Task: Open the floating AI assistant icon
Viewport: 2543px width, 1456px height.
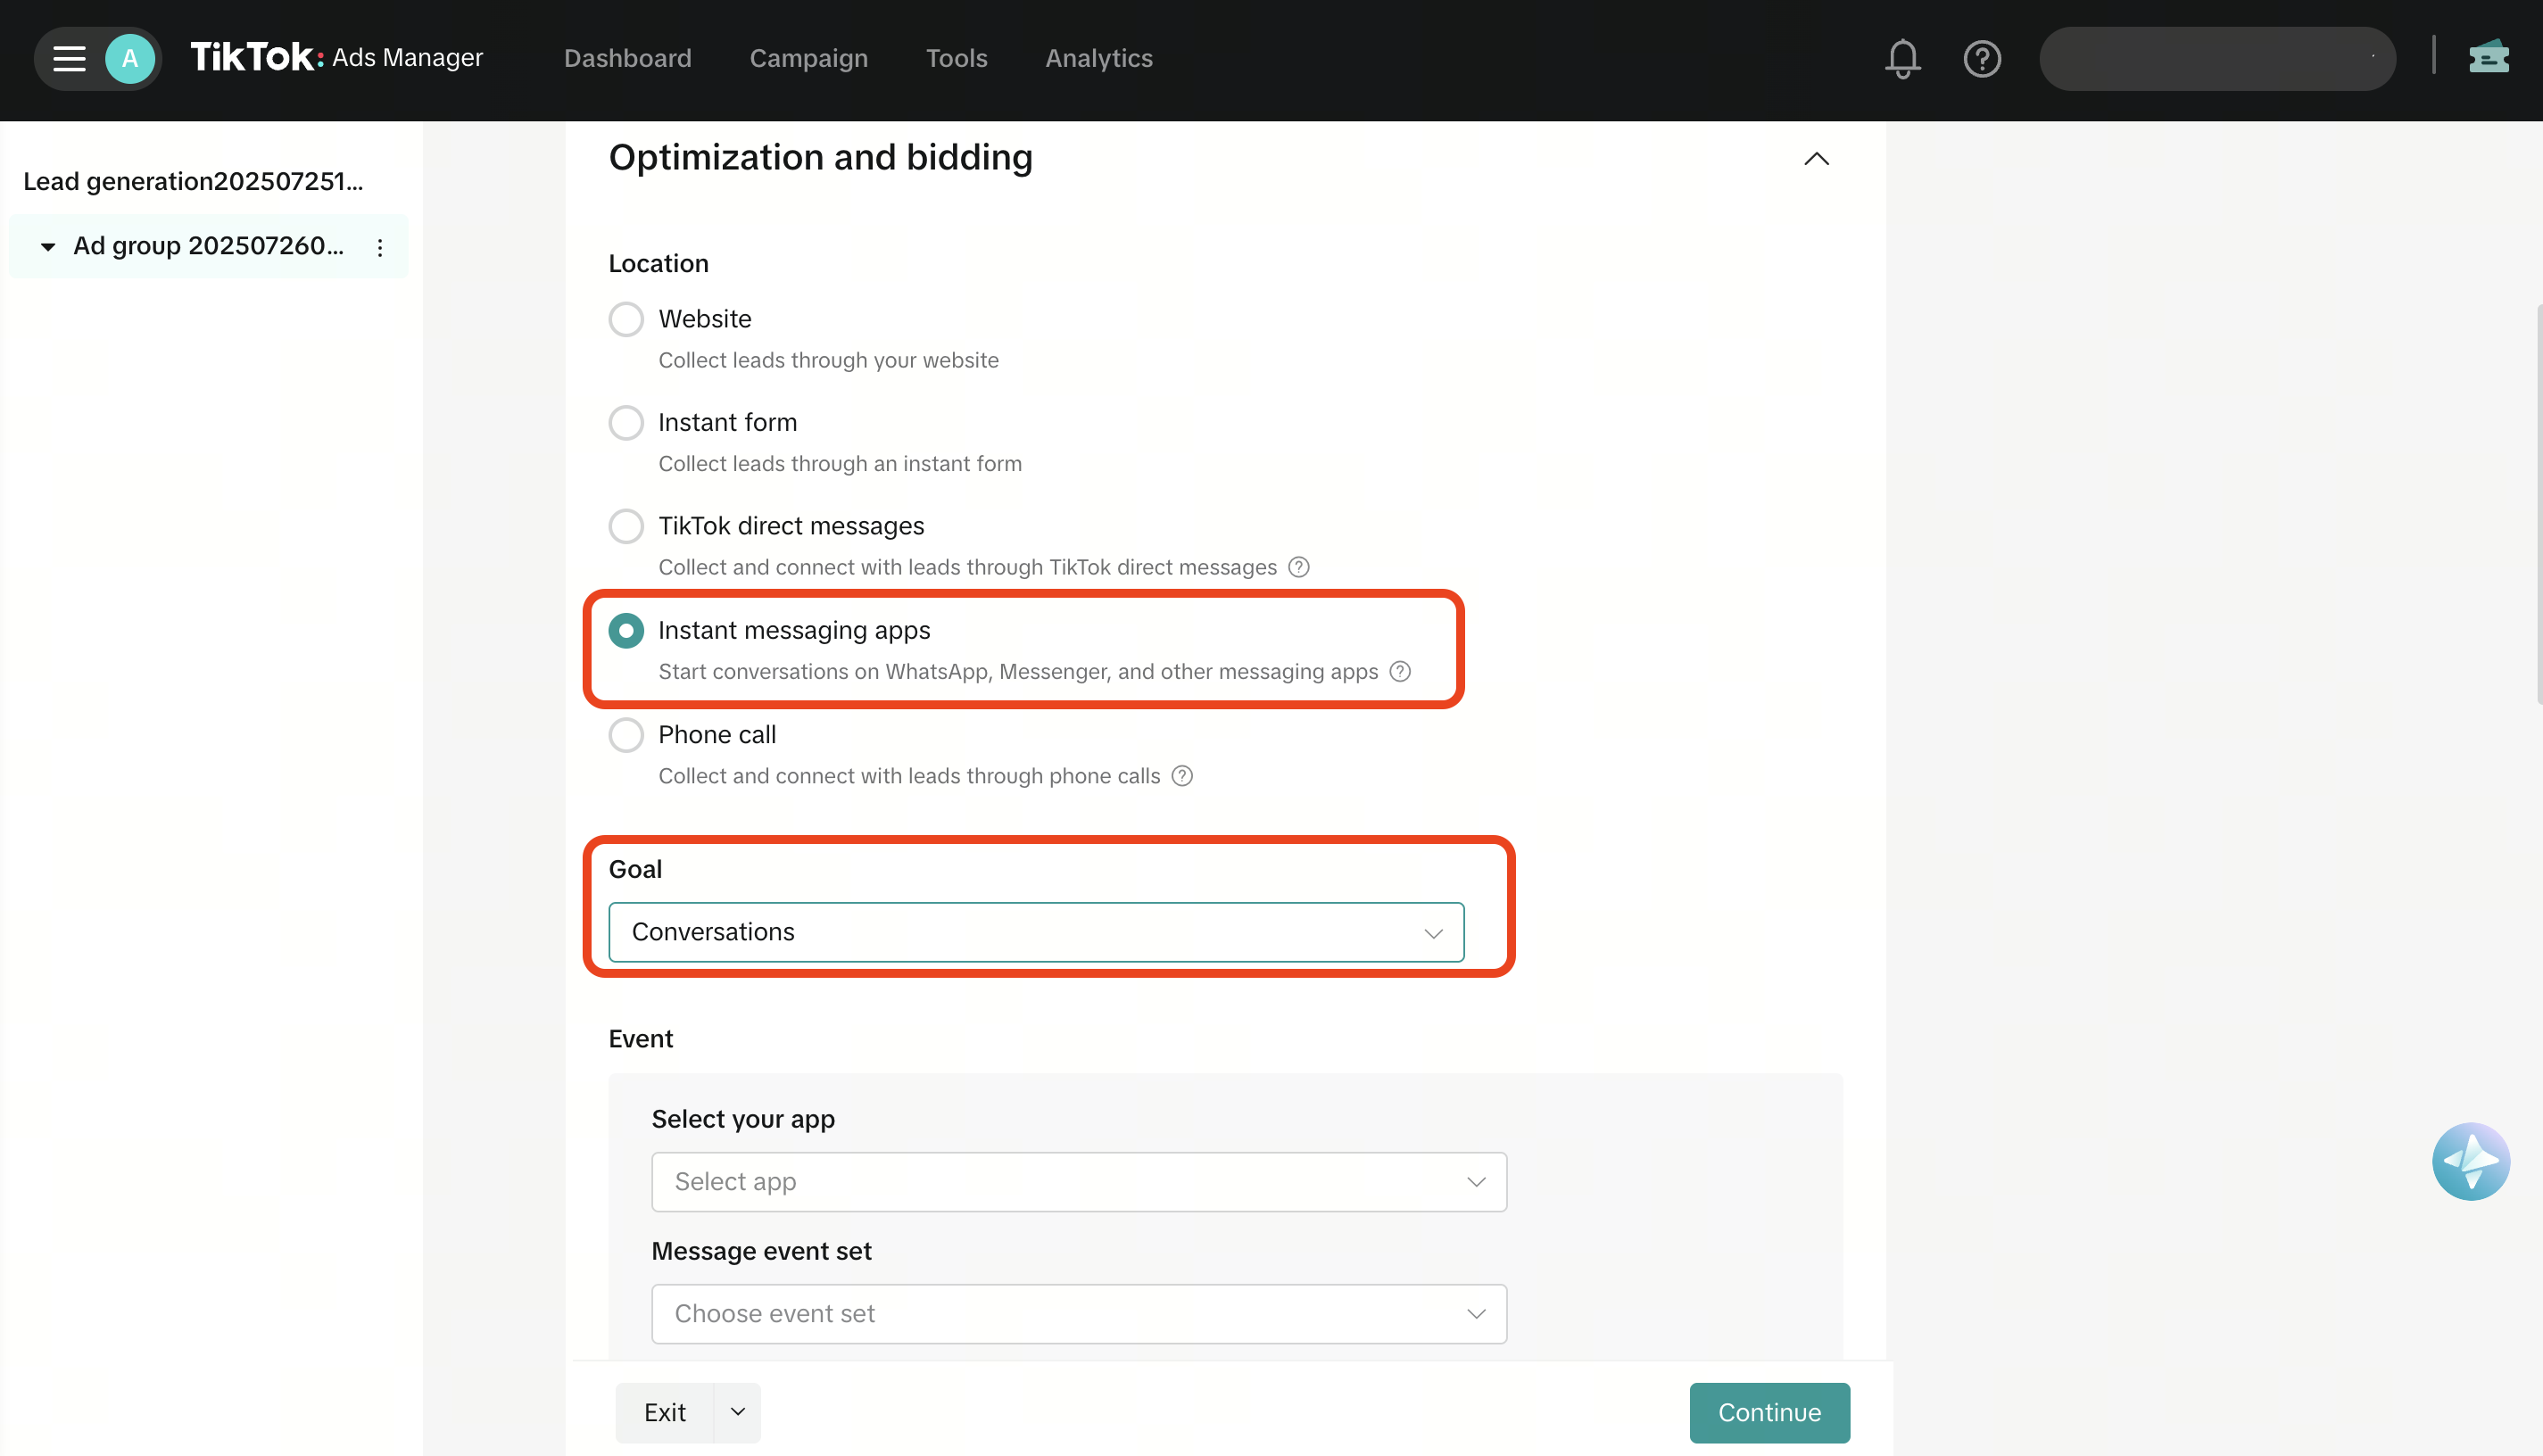Action: [2471, 1161]
